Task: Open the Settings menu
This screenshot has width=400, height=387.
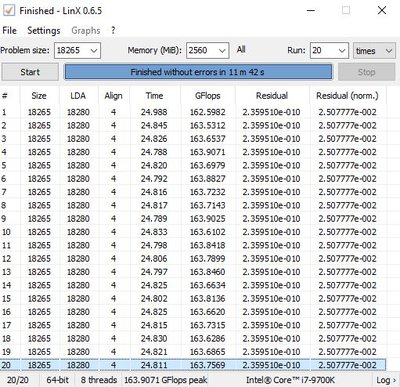Action: 44,31
